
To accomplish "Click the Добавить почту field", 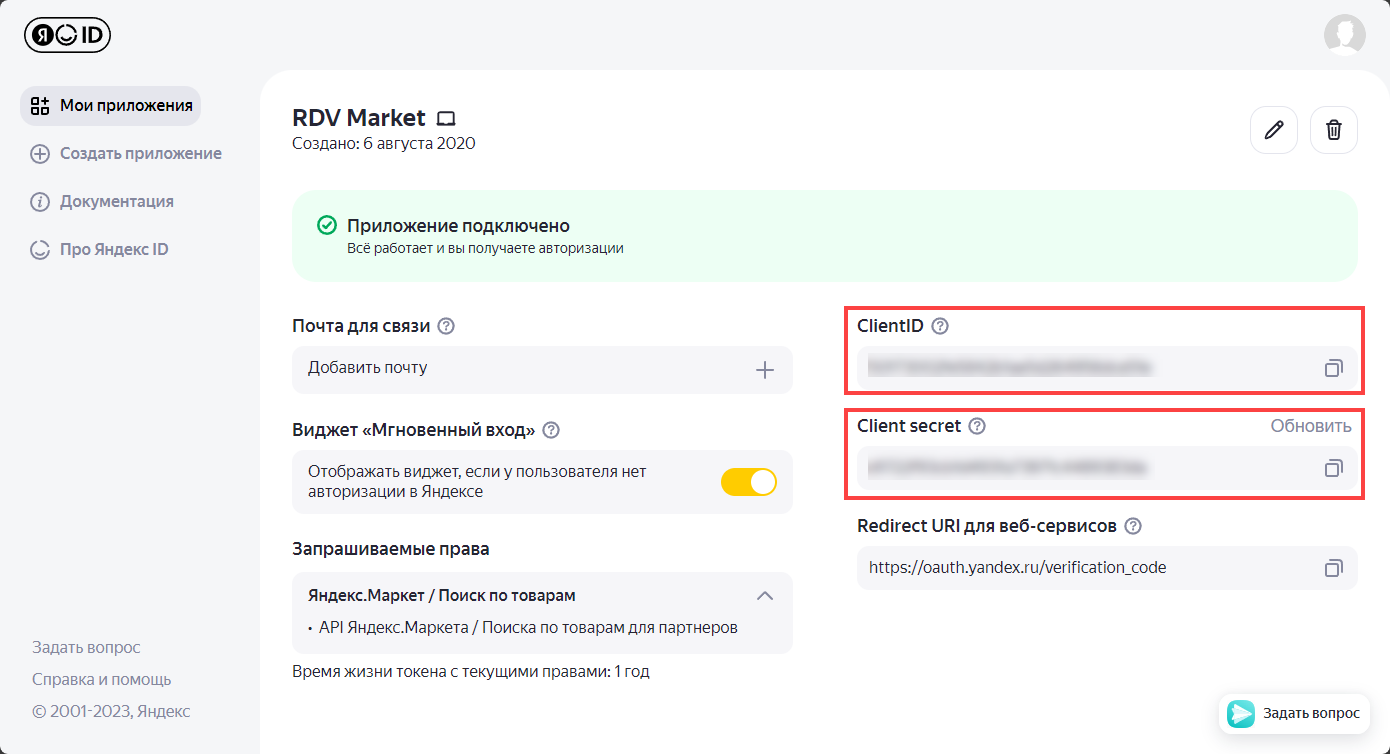I will coord(542,370).
